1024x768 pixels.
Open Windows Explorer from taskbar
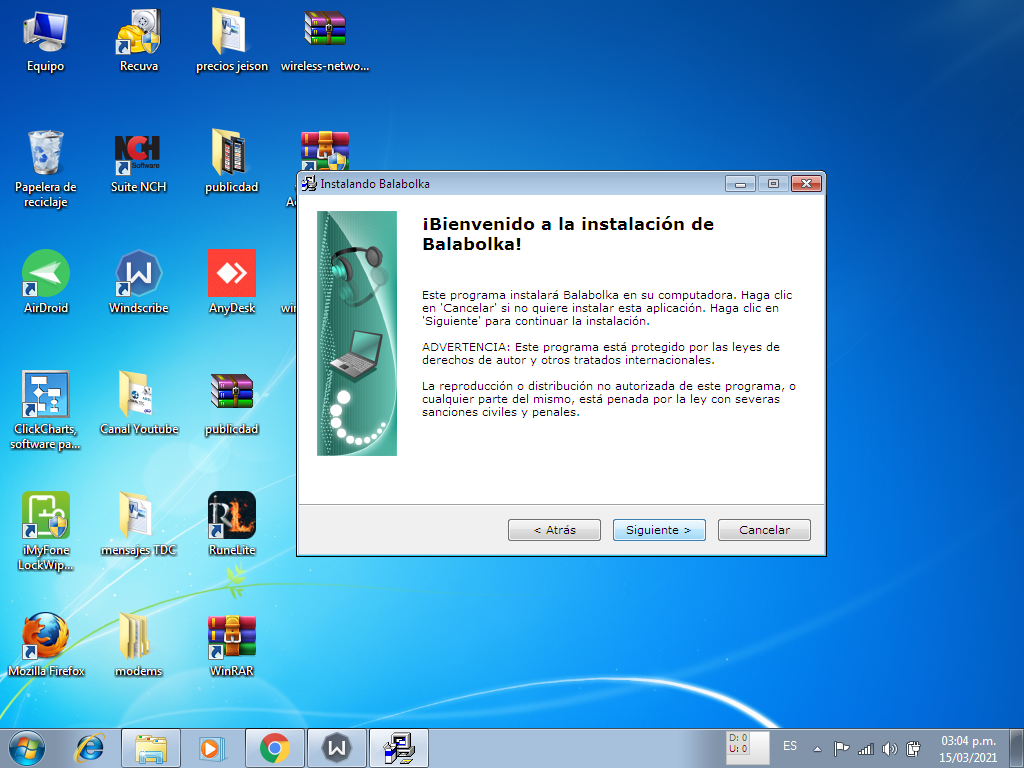151,748
